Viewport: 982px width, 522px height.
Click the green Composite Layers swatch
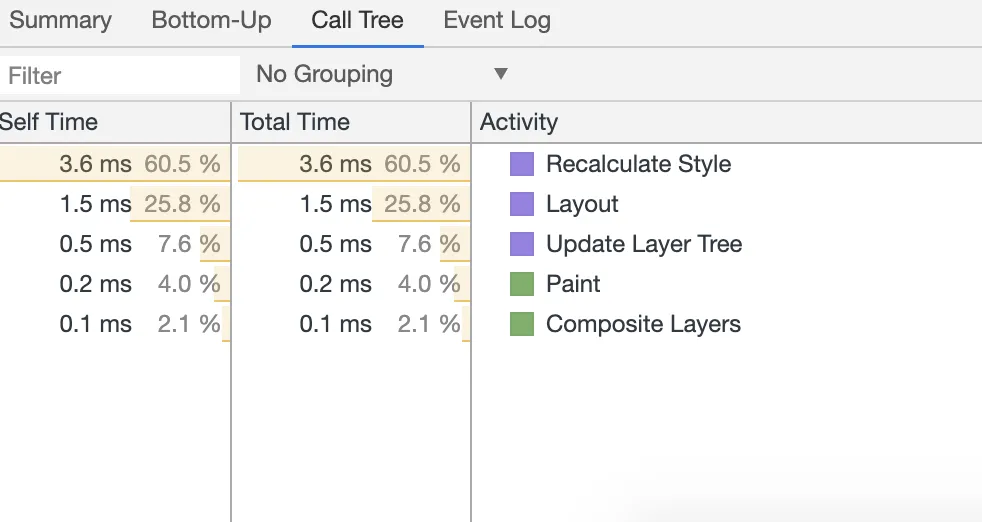point(522,325)
